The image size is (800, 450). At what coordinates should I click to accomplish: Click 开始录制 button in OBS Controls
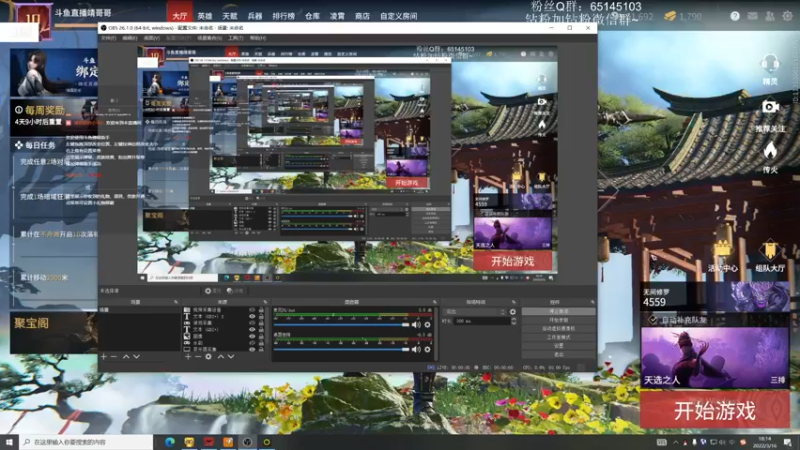click(559, 320)
